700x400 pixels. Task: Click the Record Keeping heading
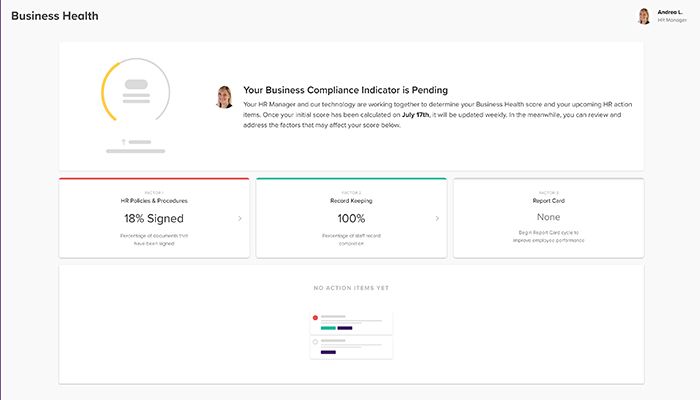[350, 200]
